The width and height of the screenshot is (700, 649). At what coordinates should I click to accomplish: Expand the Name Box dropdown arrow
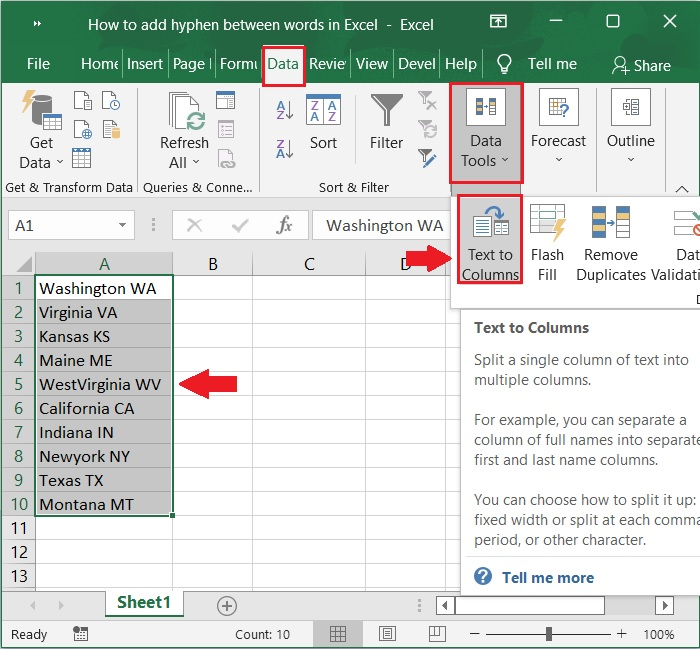click(122, 226)
